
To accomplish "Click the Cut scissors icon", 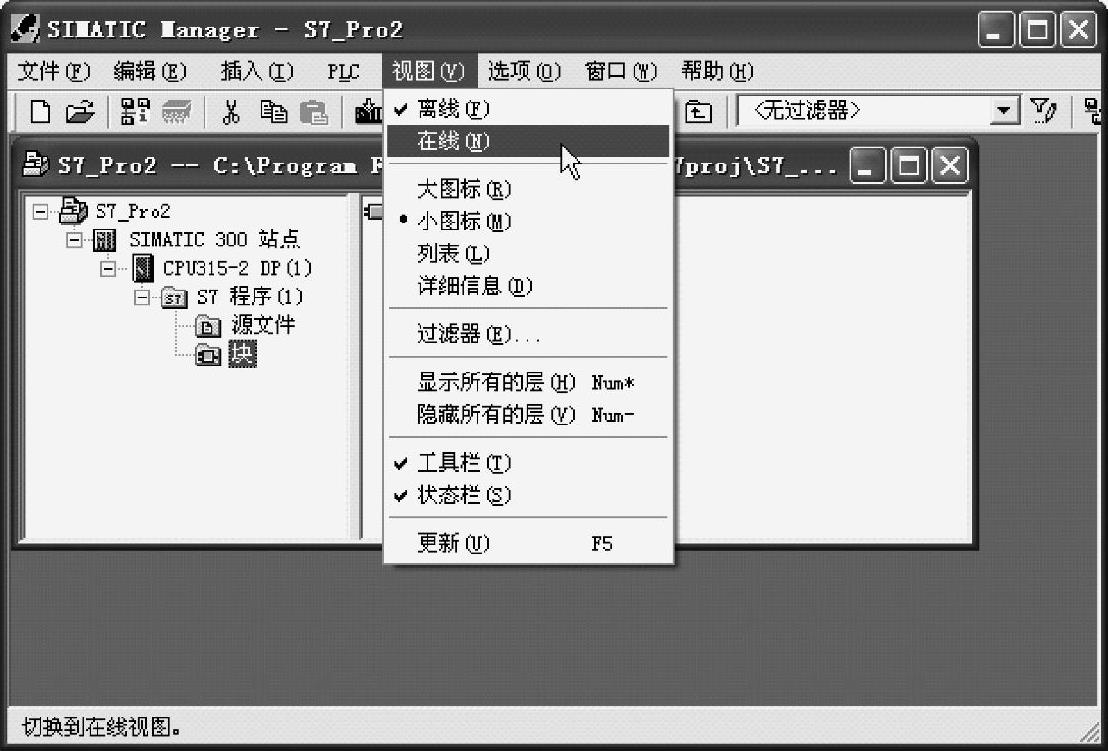I will click(x=230, y=112).
